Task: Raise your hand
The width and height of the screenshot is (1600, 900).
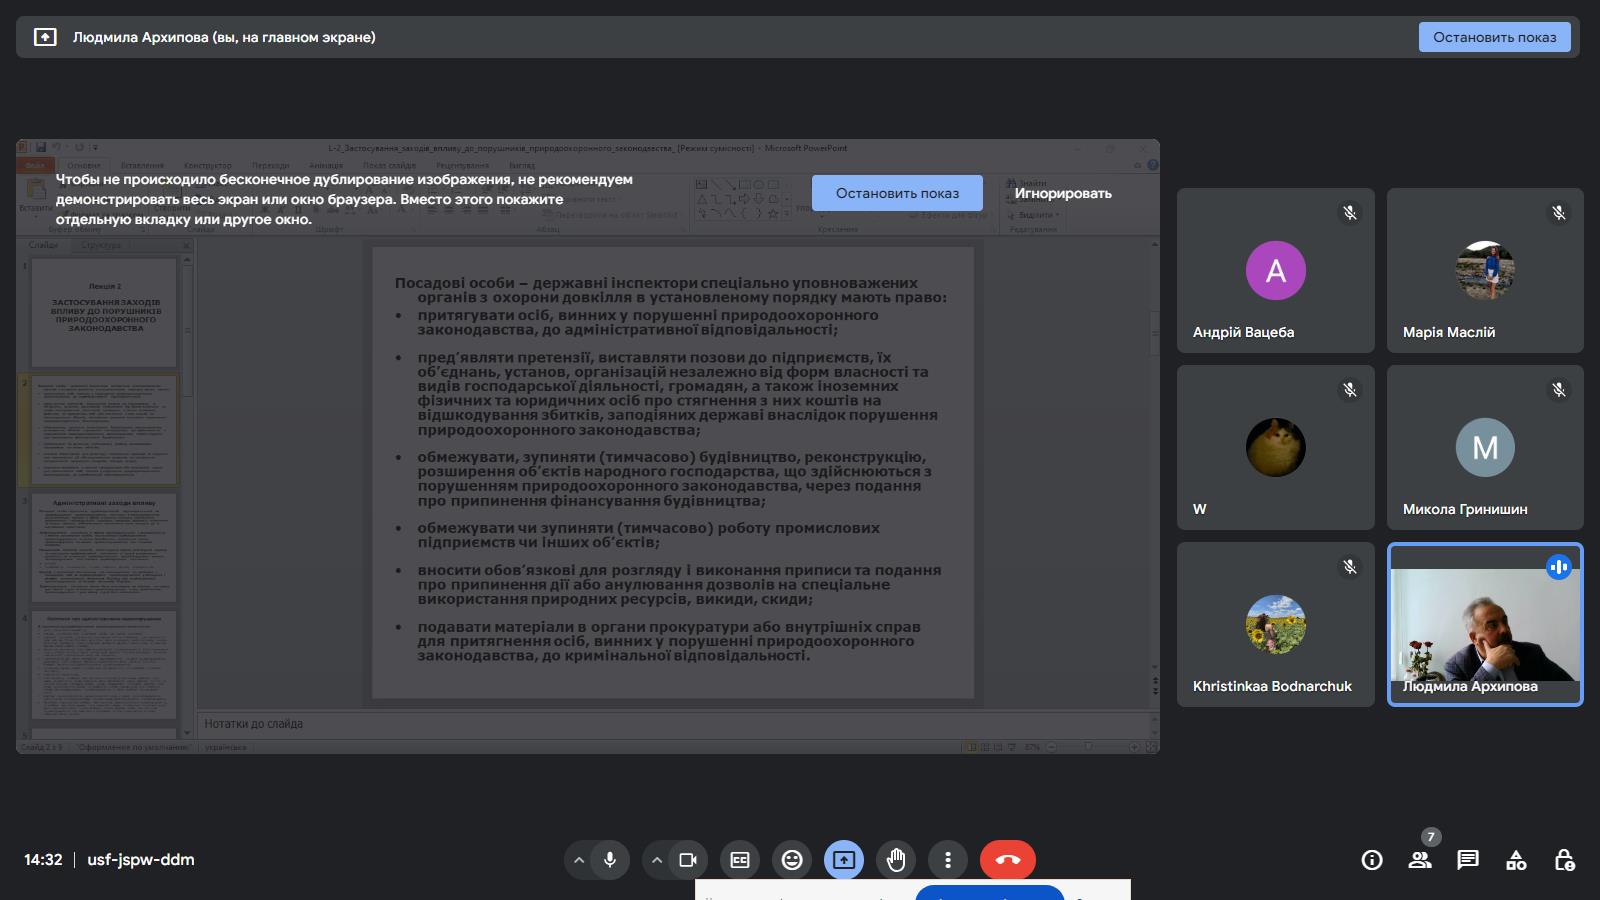Action: click(x=896, y=859)
